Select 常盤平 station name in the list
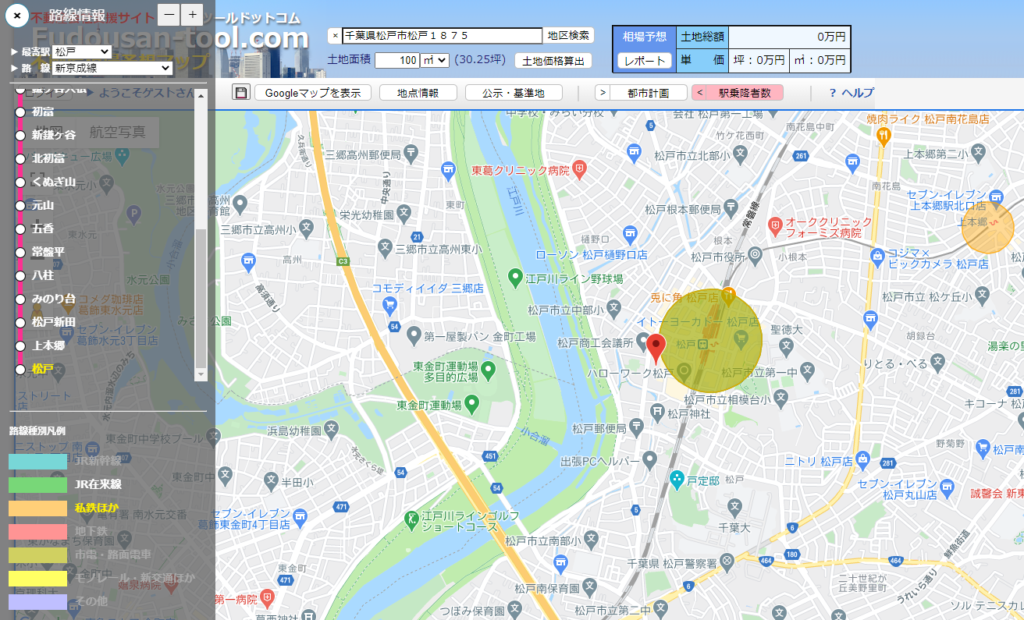 (x=48, y=252)
